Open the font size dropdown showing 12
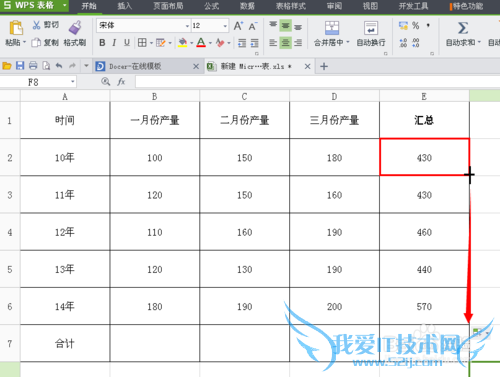Screen dimensions: 500x377 tap(225, 26)
